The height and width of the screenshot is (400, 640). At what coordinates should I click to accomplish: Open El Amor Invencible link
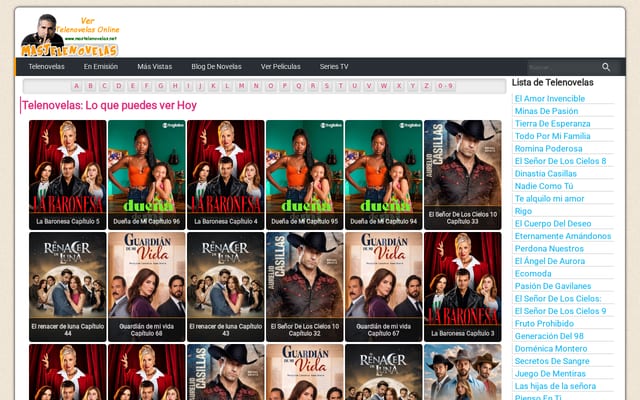[x=550, y=98]
